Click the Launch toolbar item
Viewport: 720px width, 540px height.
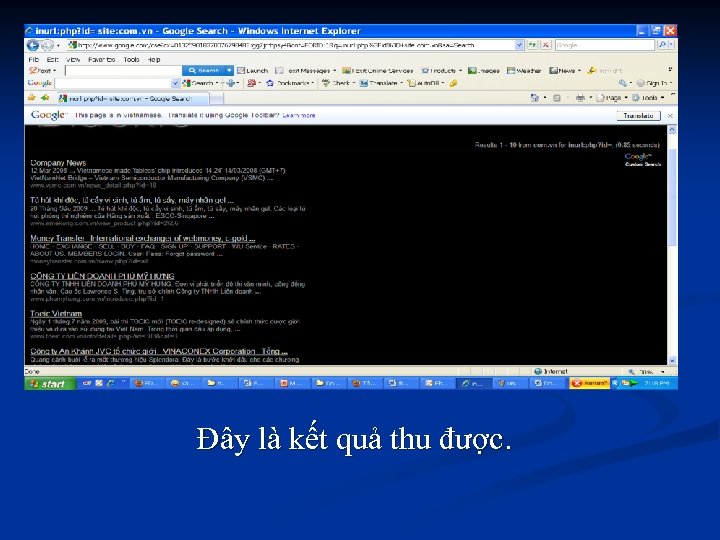pos(252,71)
